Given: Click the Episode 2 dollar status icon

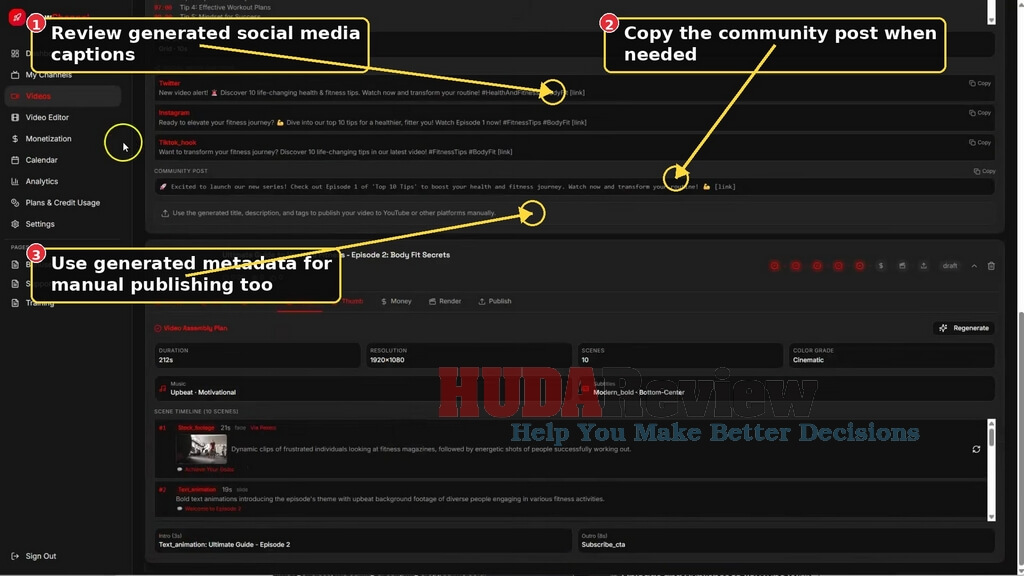Looking at the screenshot, I should tap(881, 266).
